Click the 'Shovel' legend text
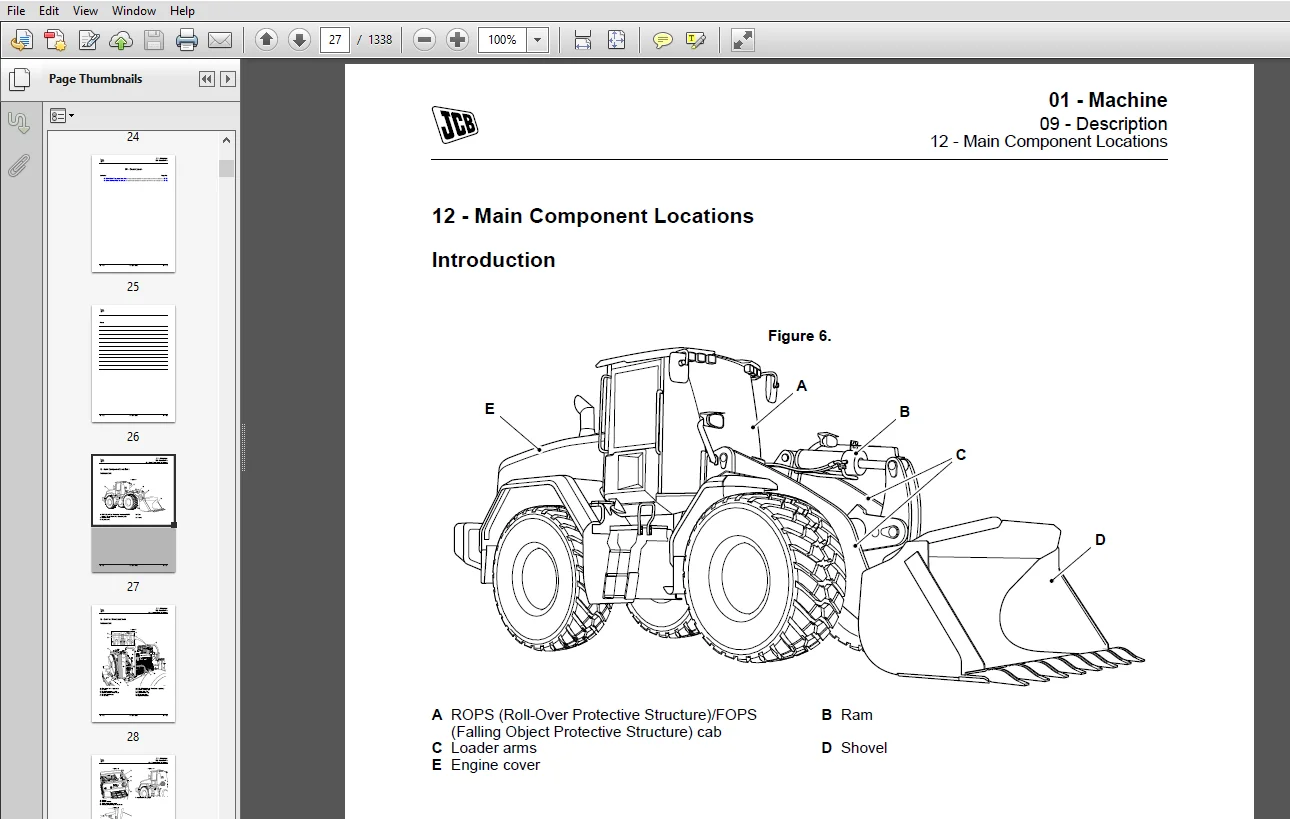1290x819 pixels. 864,748
